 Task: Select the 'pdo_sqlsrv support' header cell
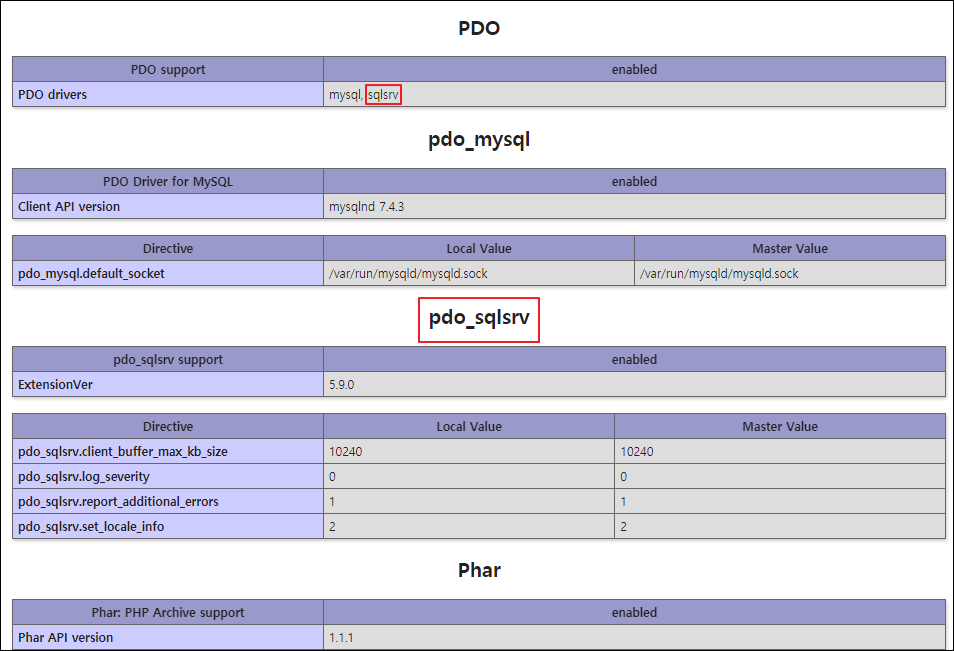(168, 360)
